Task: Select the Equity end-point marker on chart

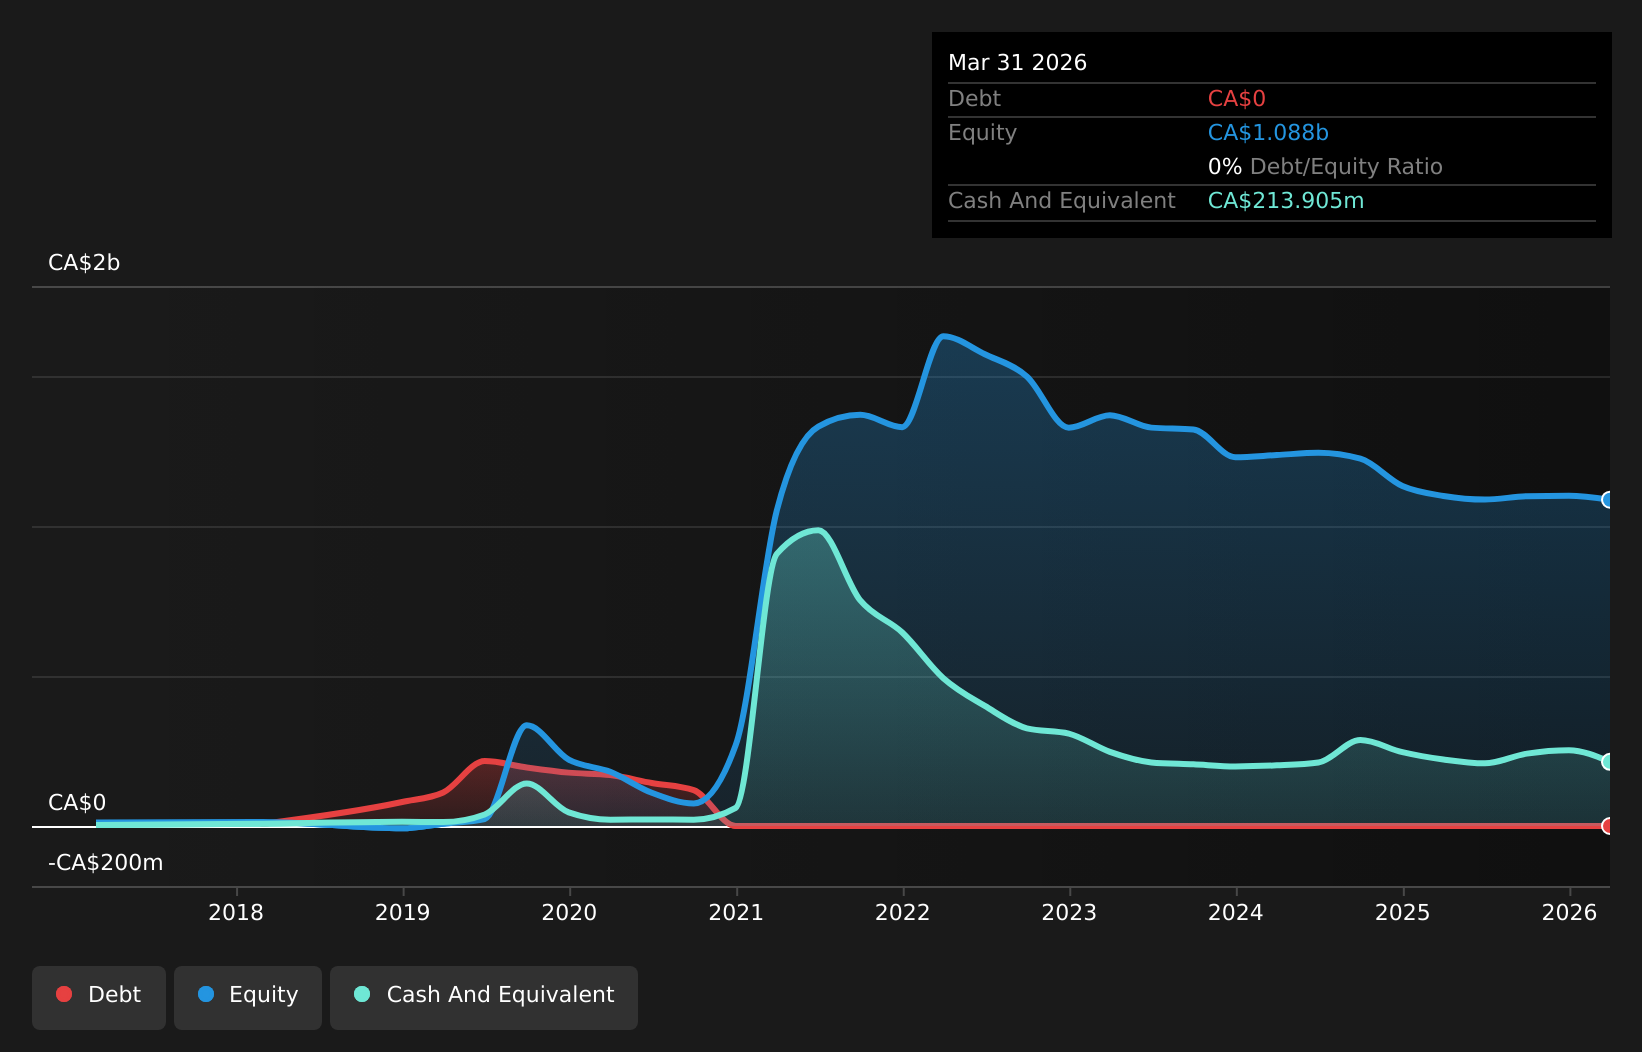Action: coord(1608,500)
